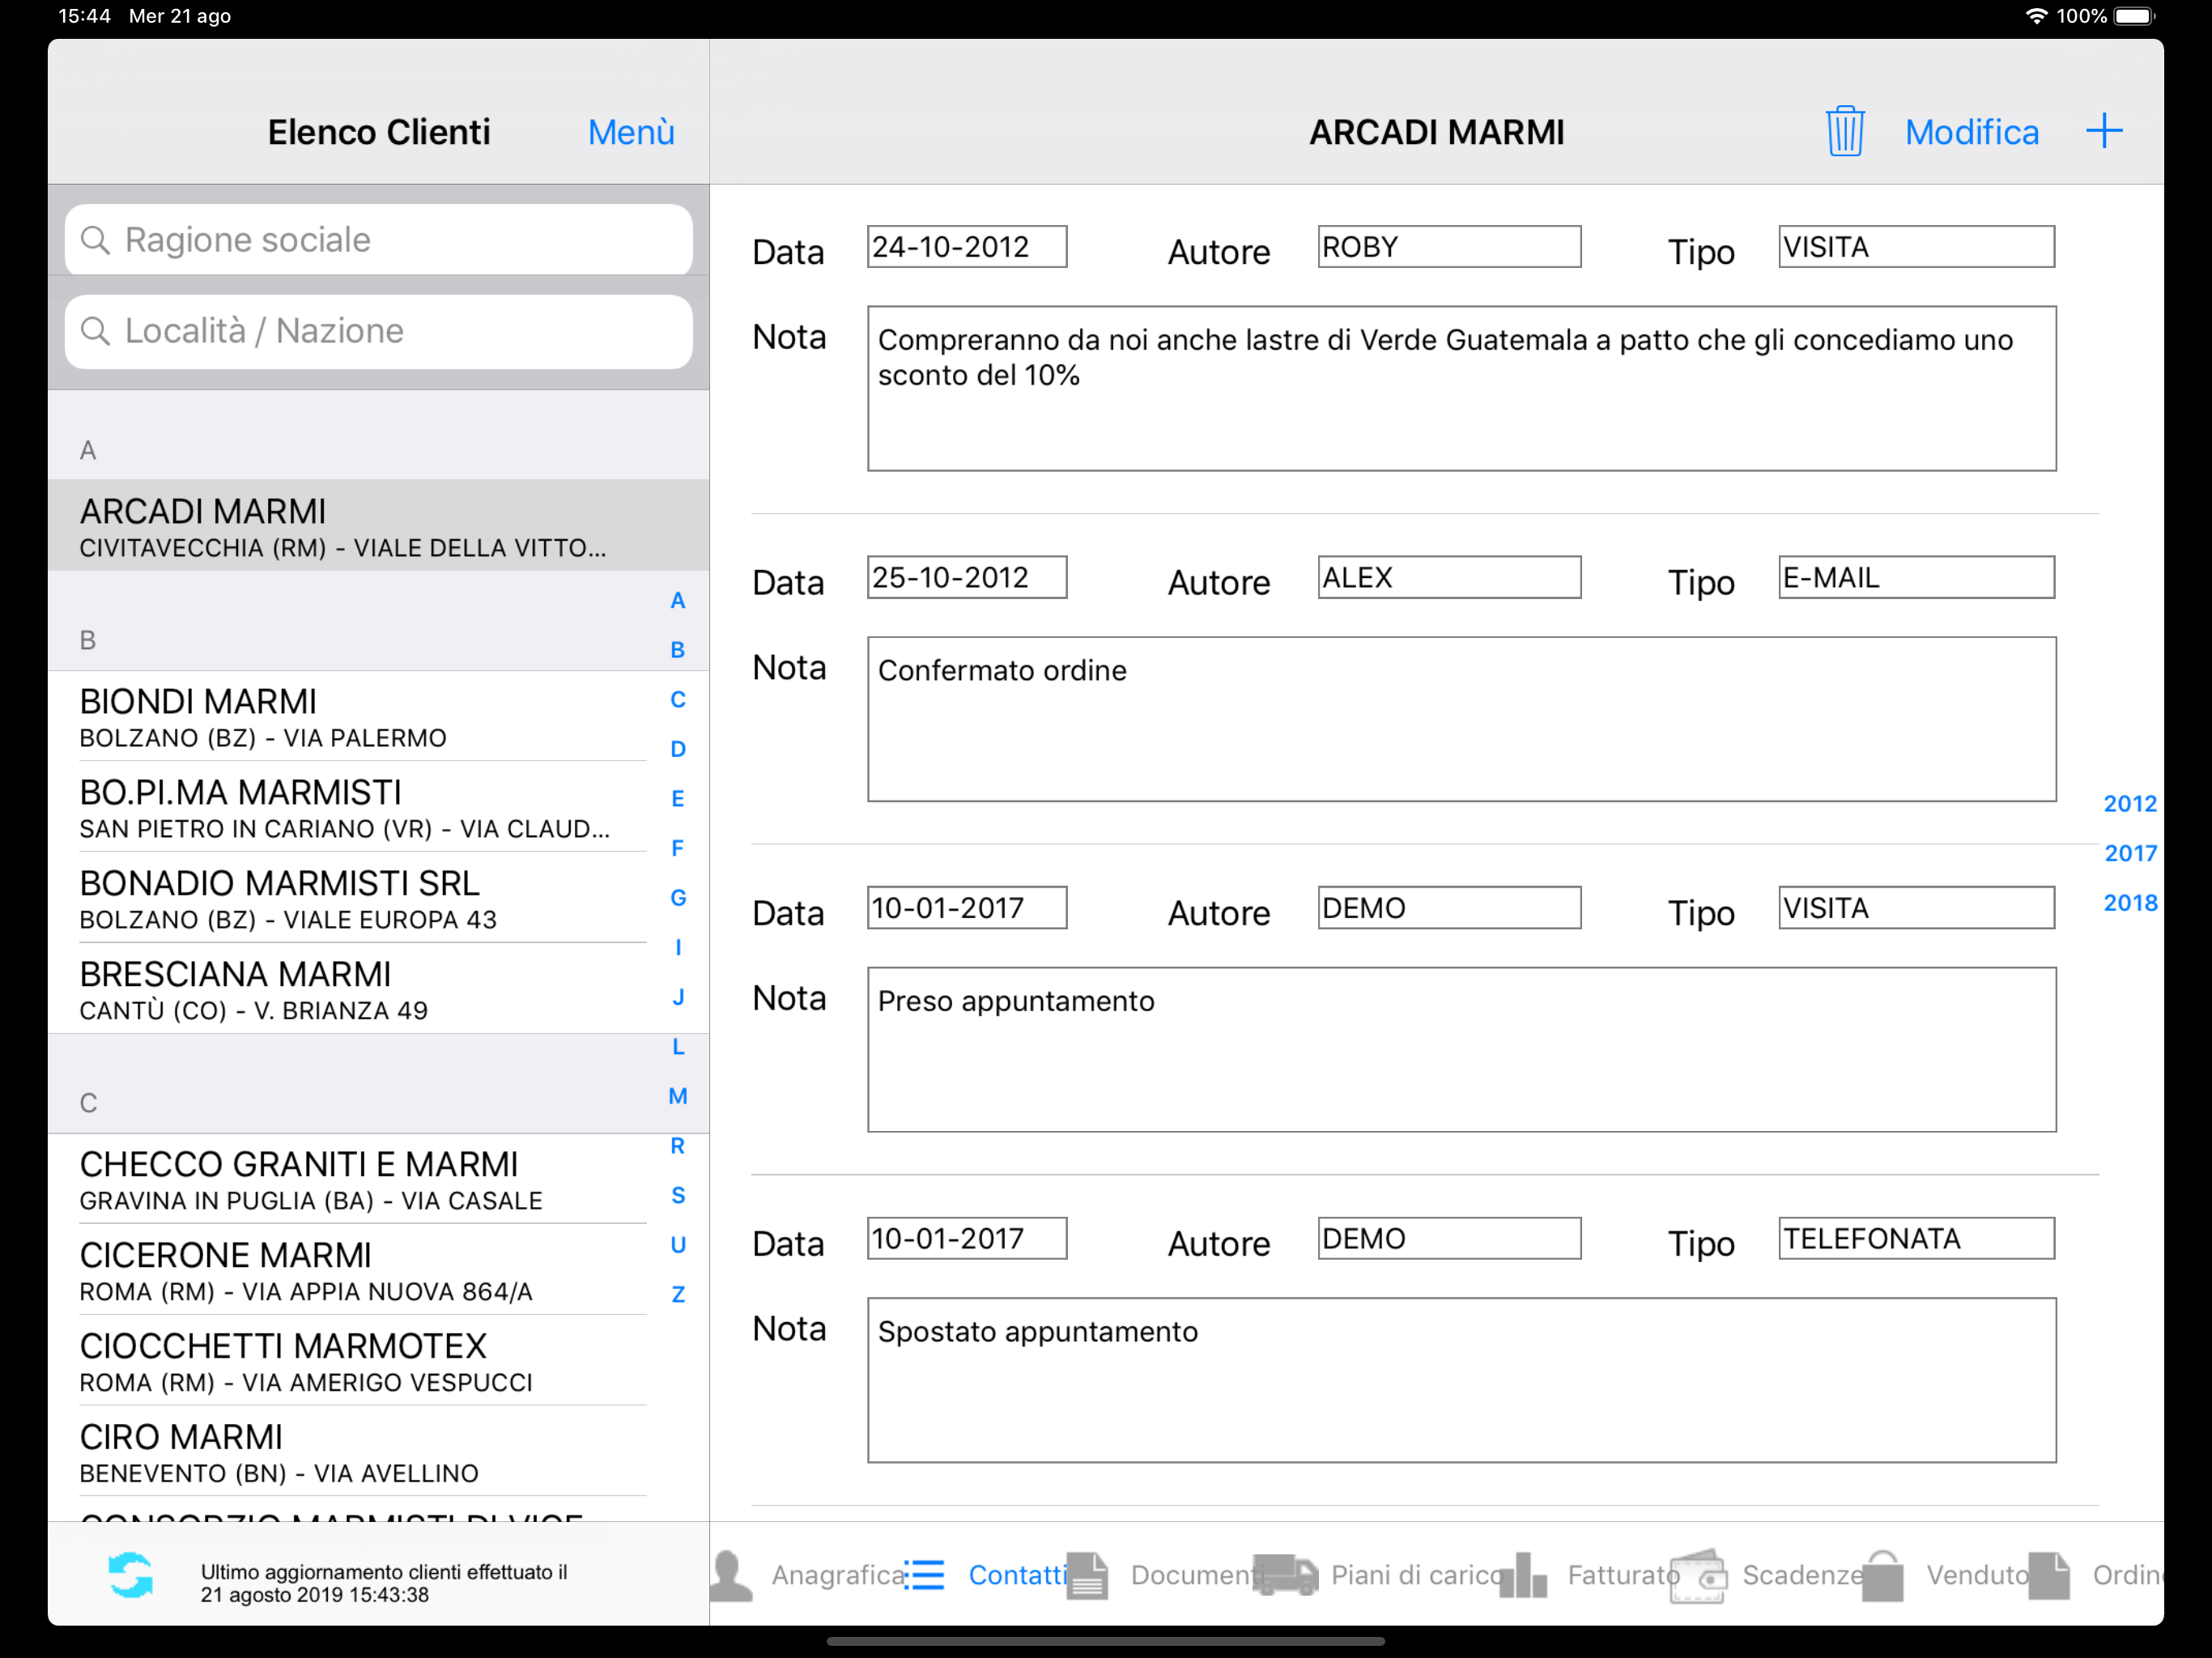Select the Contatti list icon
Viewport: 2212px width, 1658px height.
click(x=925, y=1575)
